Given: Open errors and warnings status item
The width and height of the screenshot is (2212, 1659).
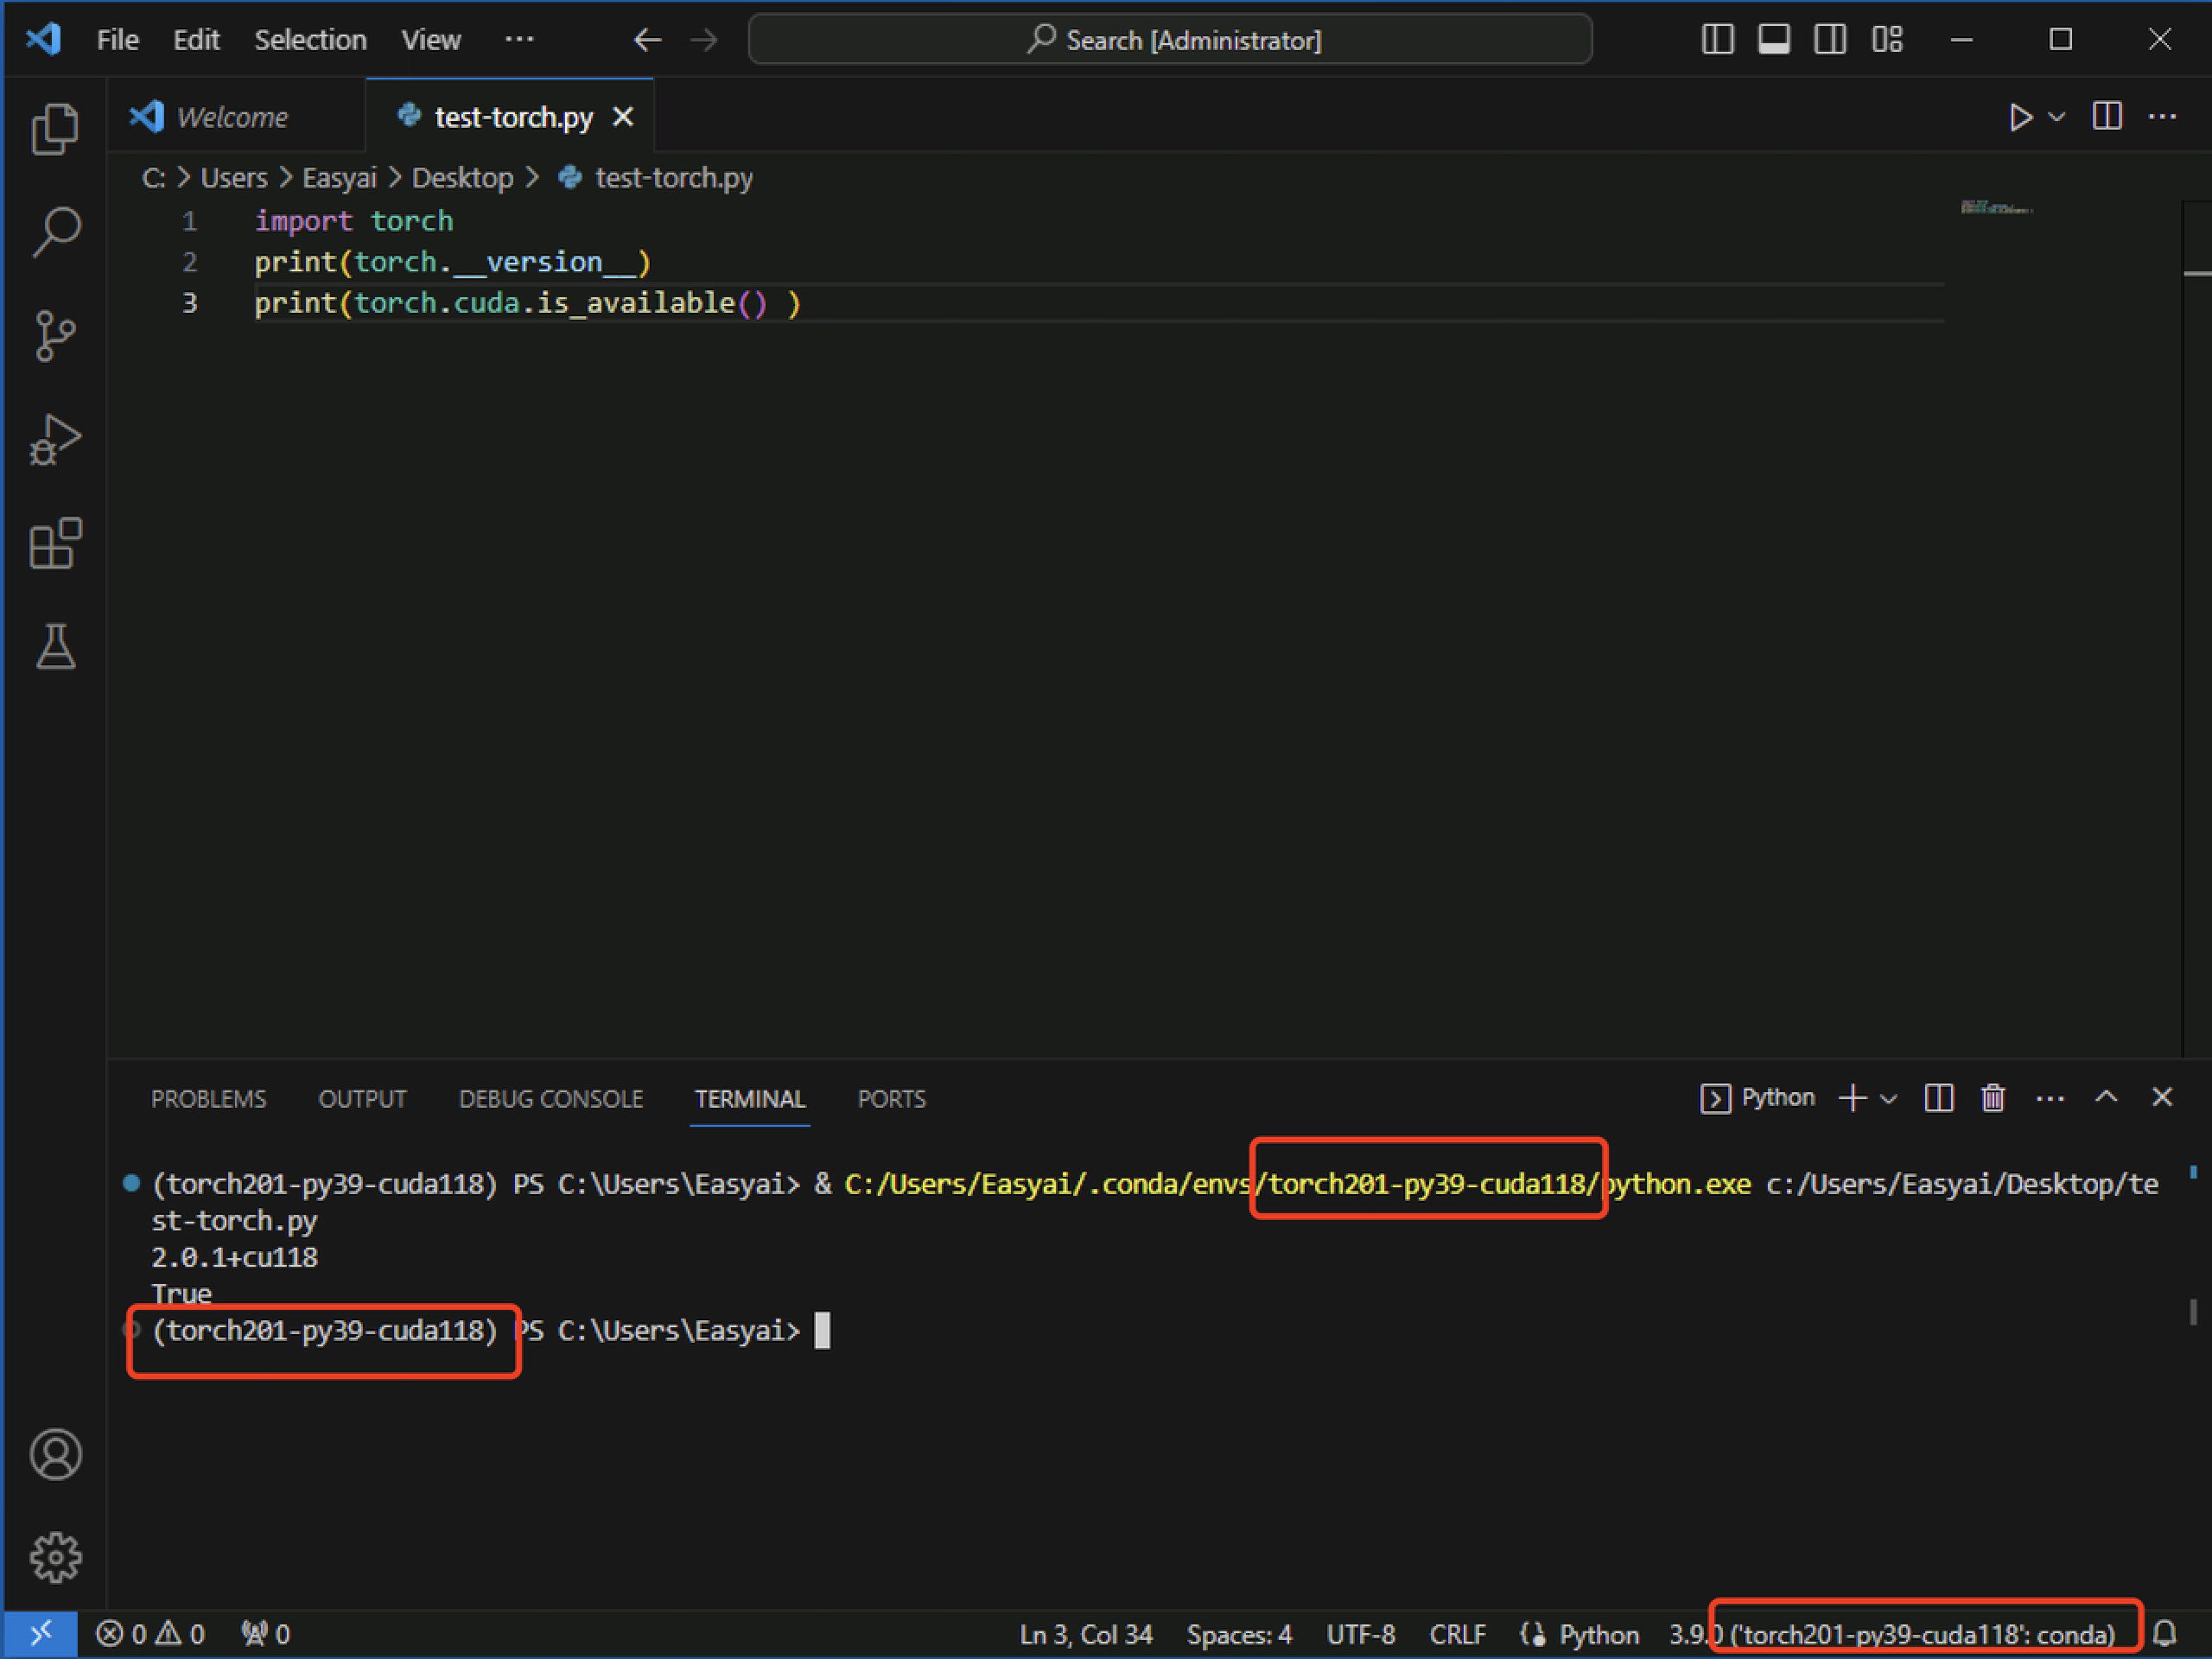Looking at the screenshot, I should pyautogui.click(x=150, y=1634).
